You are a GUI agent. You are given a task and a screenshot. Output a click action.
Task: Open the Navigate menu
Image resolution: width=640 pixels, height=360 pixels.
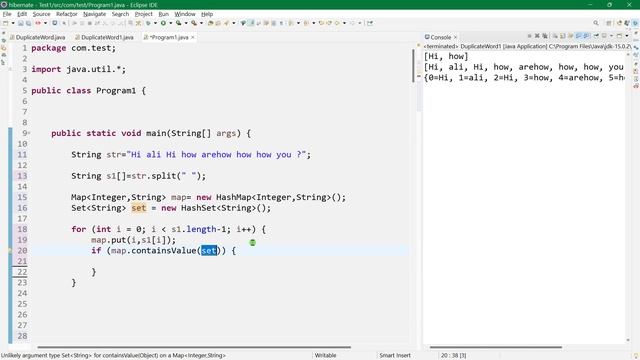[94, 14]
